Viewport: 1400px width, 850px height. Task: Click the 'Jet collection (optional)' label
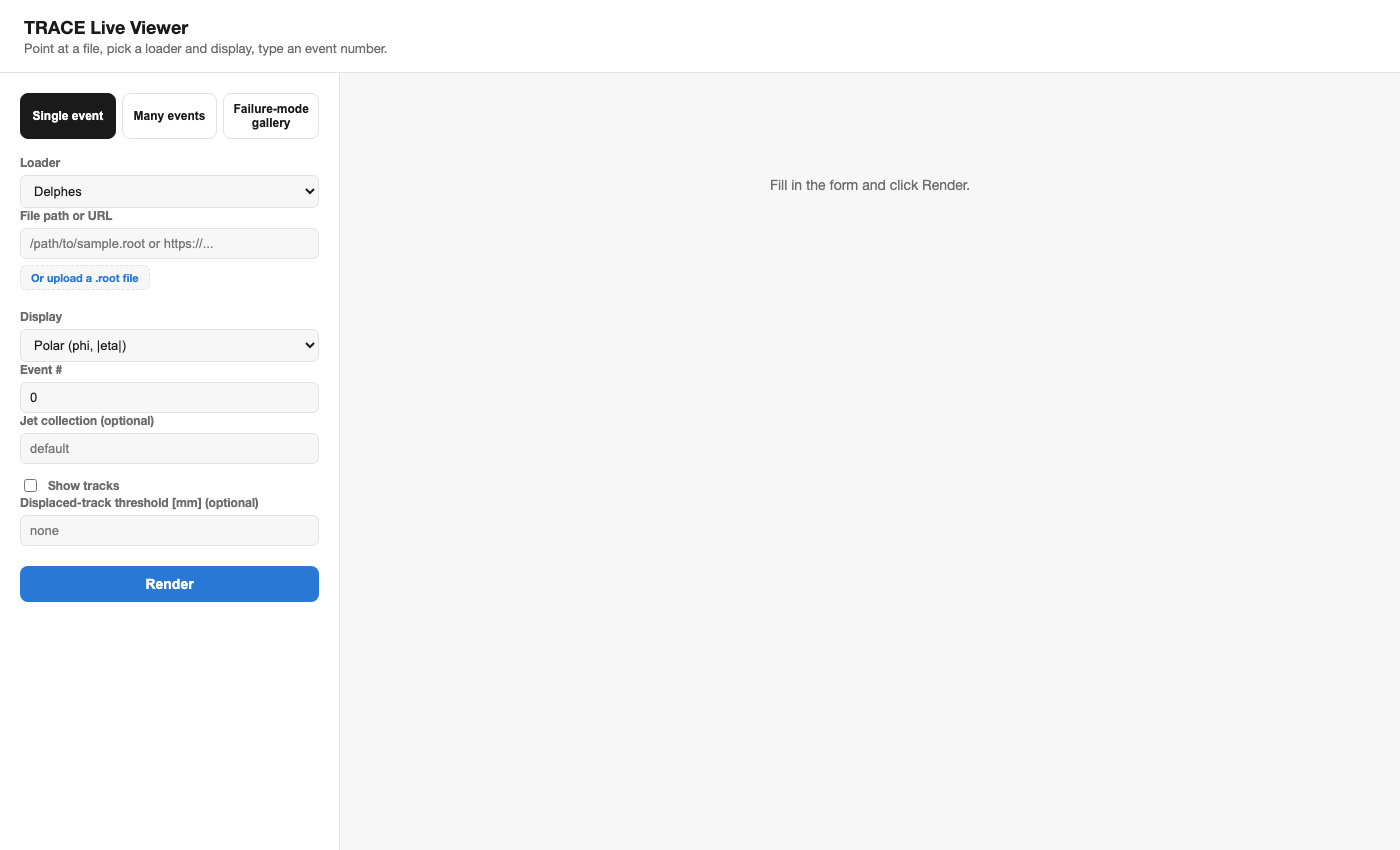click(x=87, y=421)
